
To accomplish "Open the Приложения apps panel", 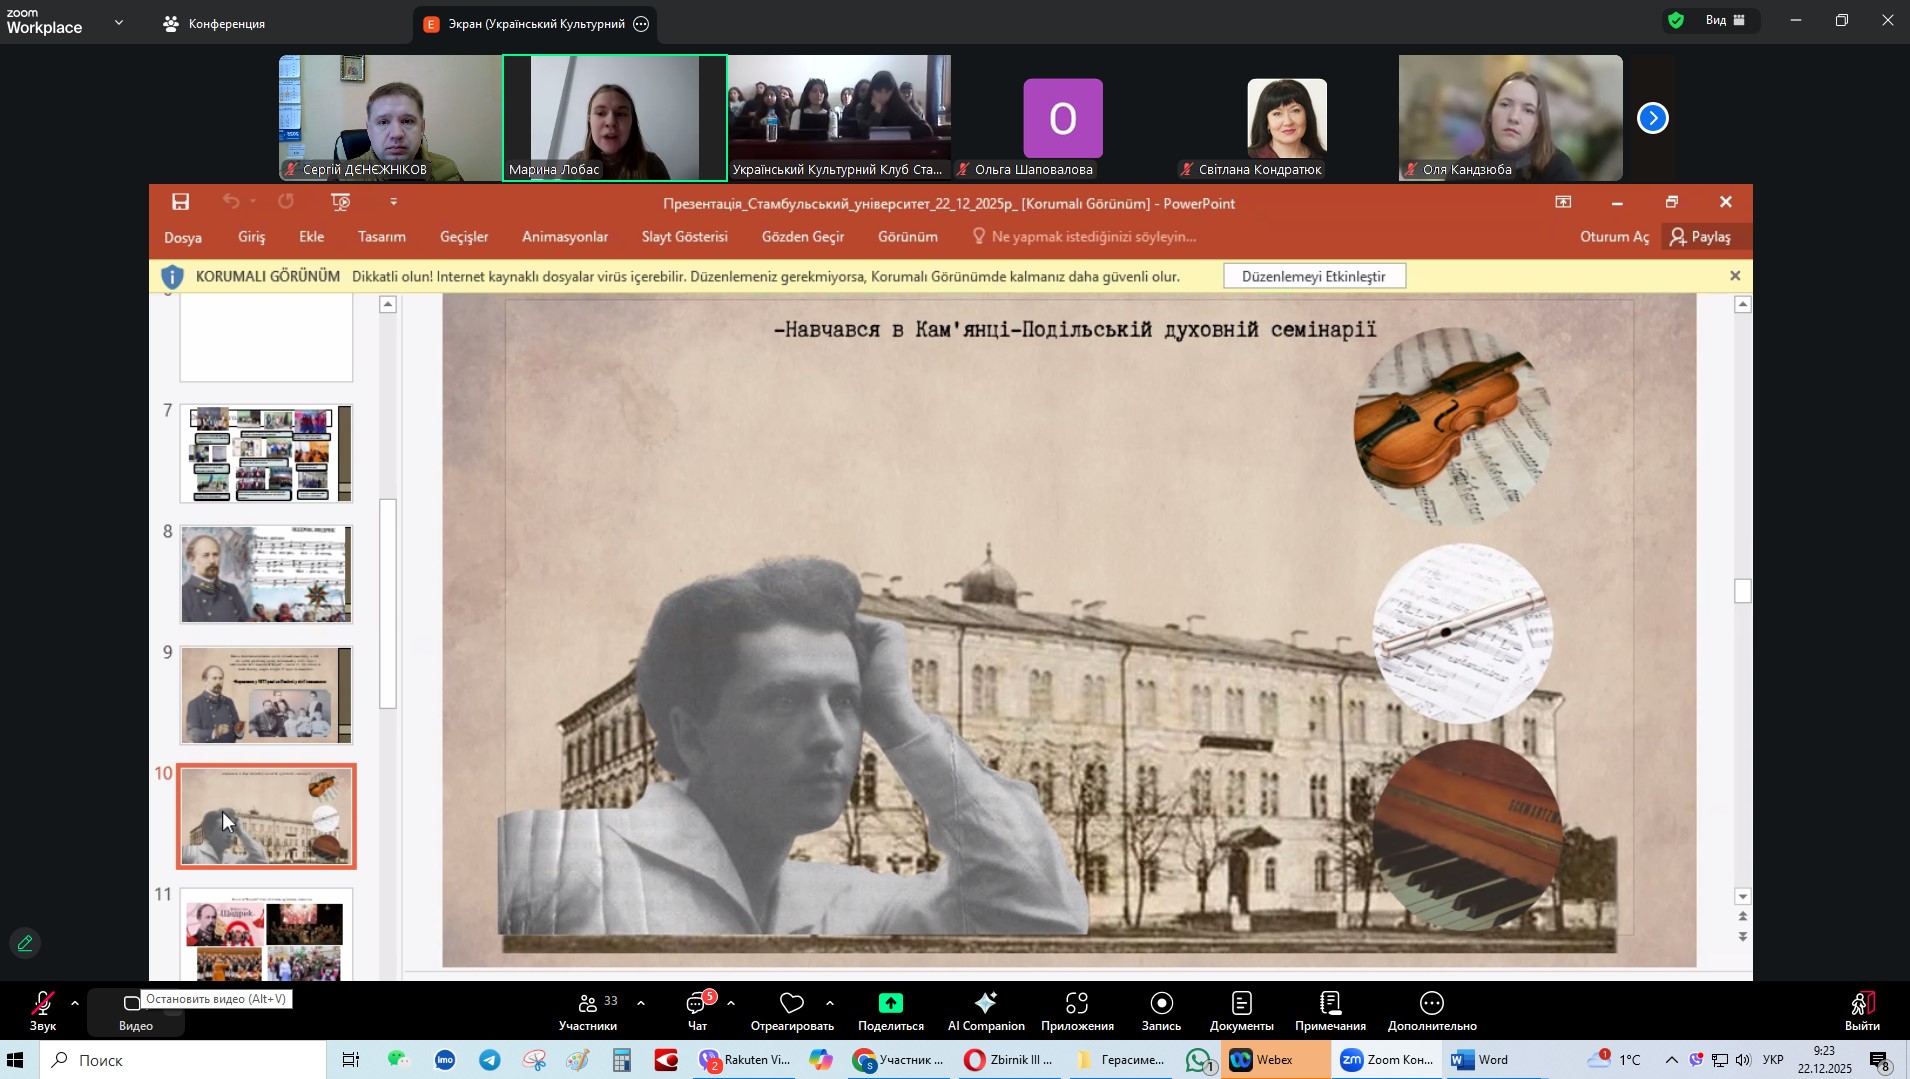I will 1076,1010.
